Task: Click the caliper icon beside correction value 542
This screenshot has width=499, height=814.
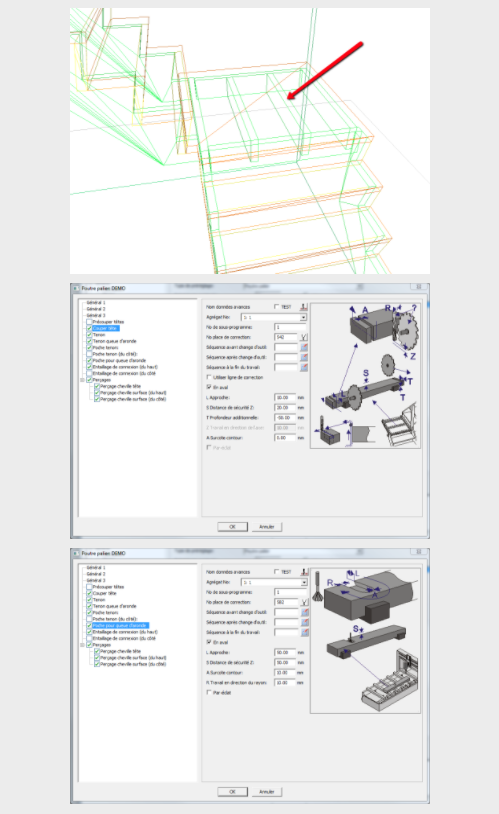Action: (304, 337)
